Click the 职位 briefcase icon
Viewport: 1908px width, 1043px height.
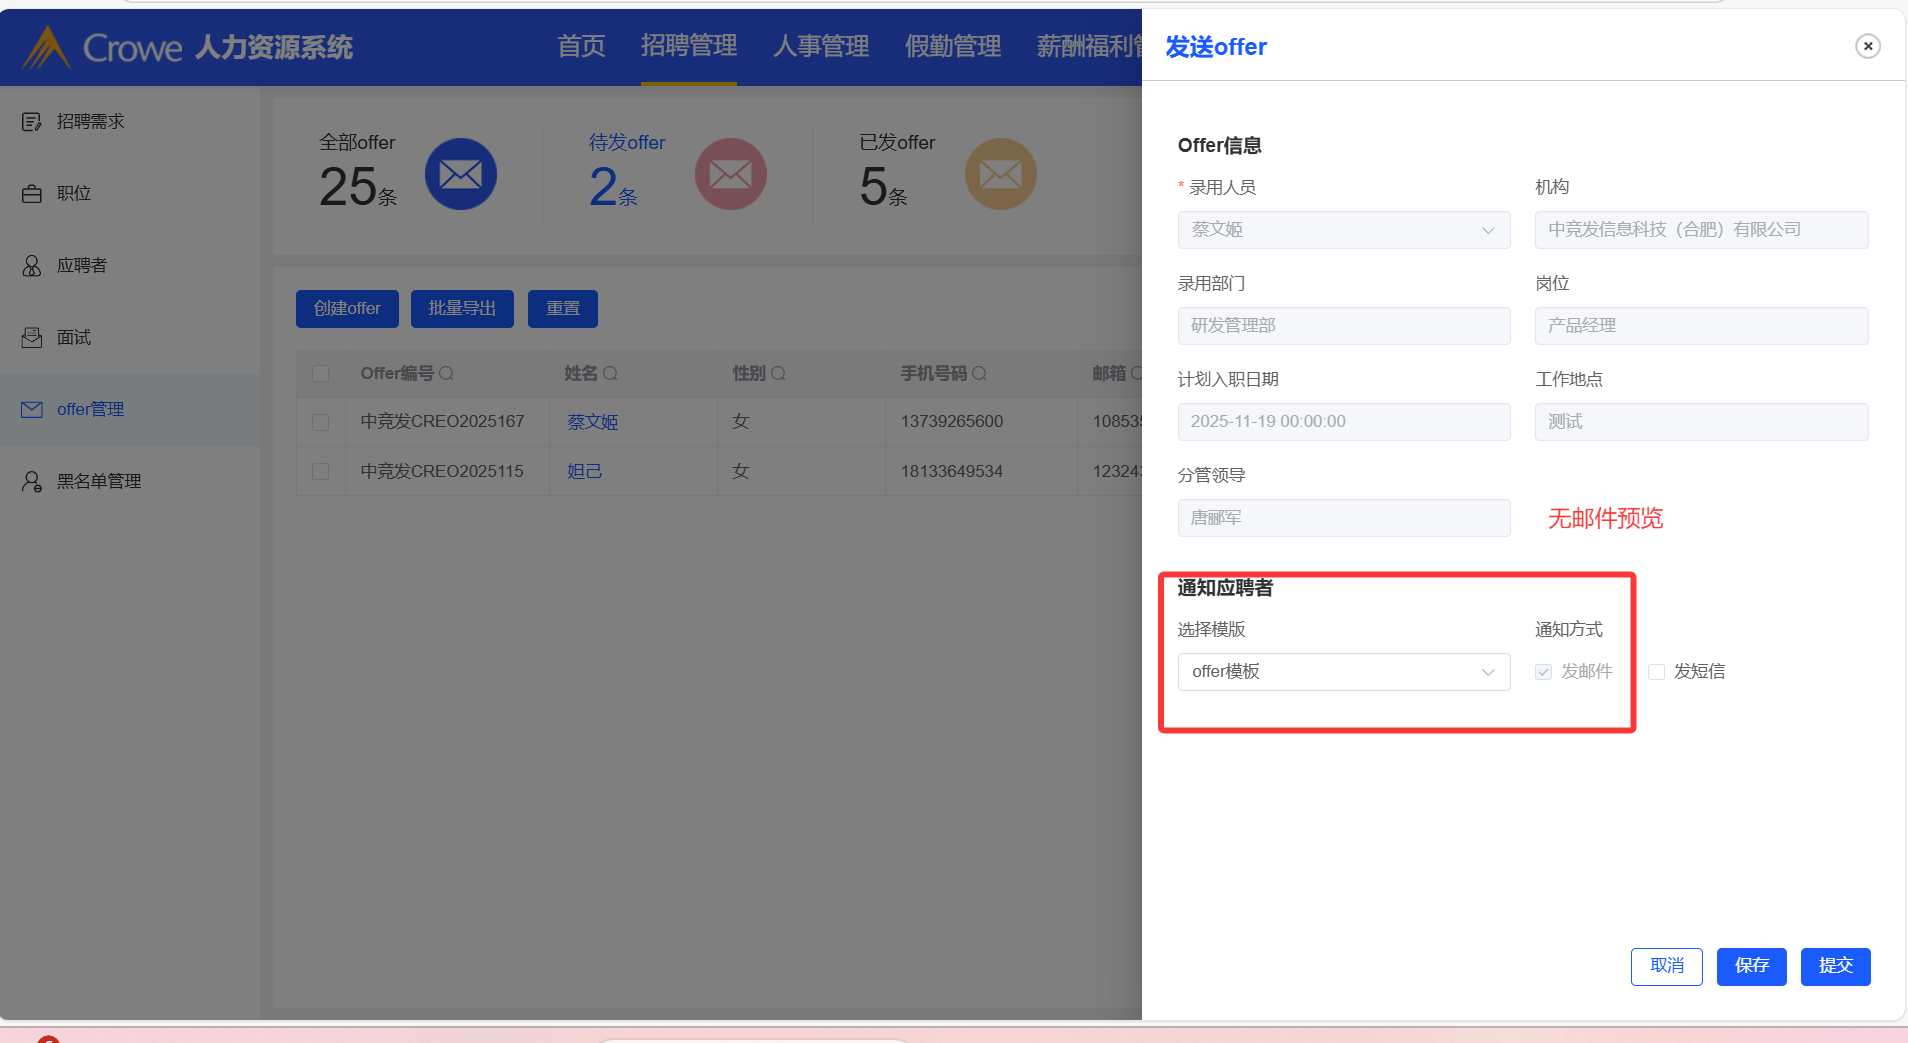(32, 194)
